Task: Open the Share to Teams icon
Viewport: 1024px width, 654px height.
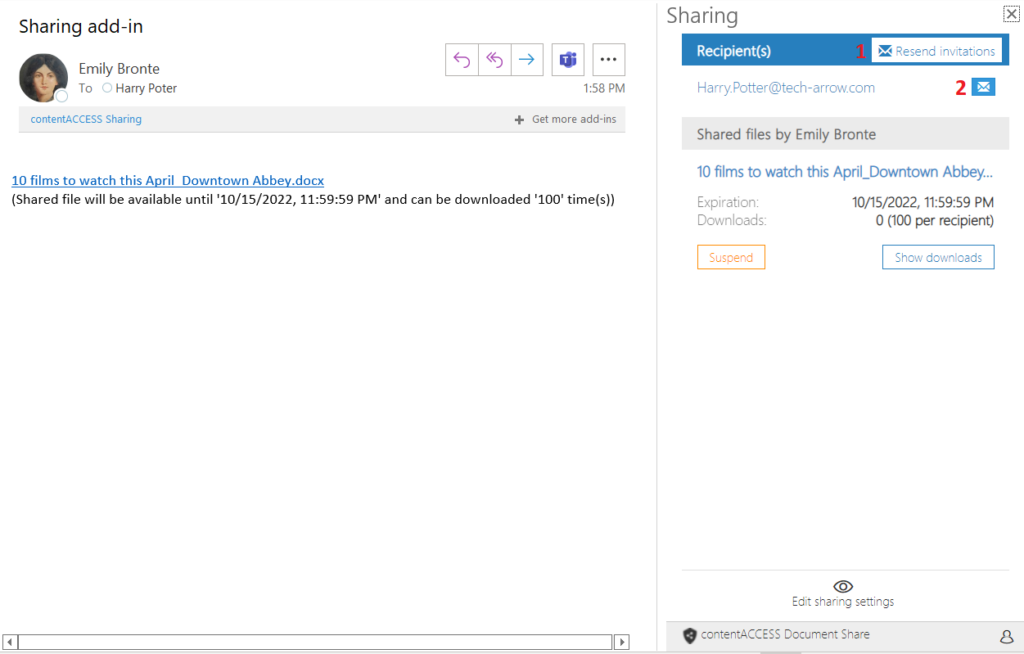Action: click(568, 60)
